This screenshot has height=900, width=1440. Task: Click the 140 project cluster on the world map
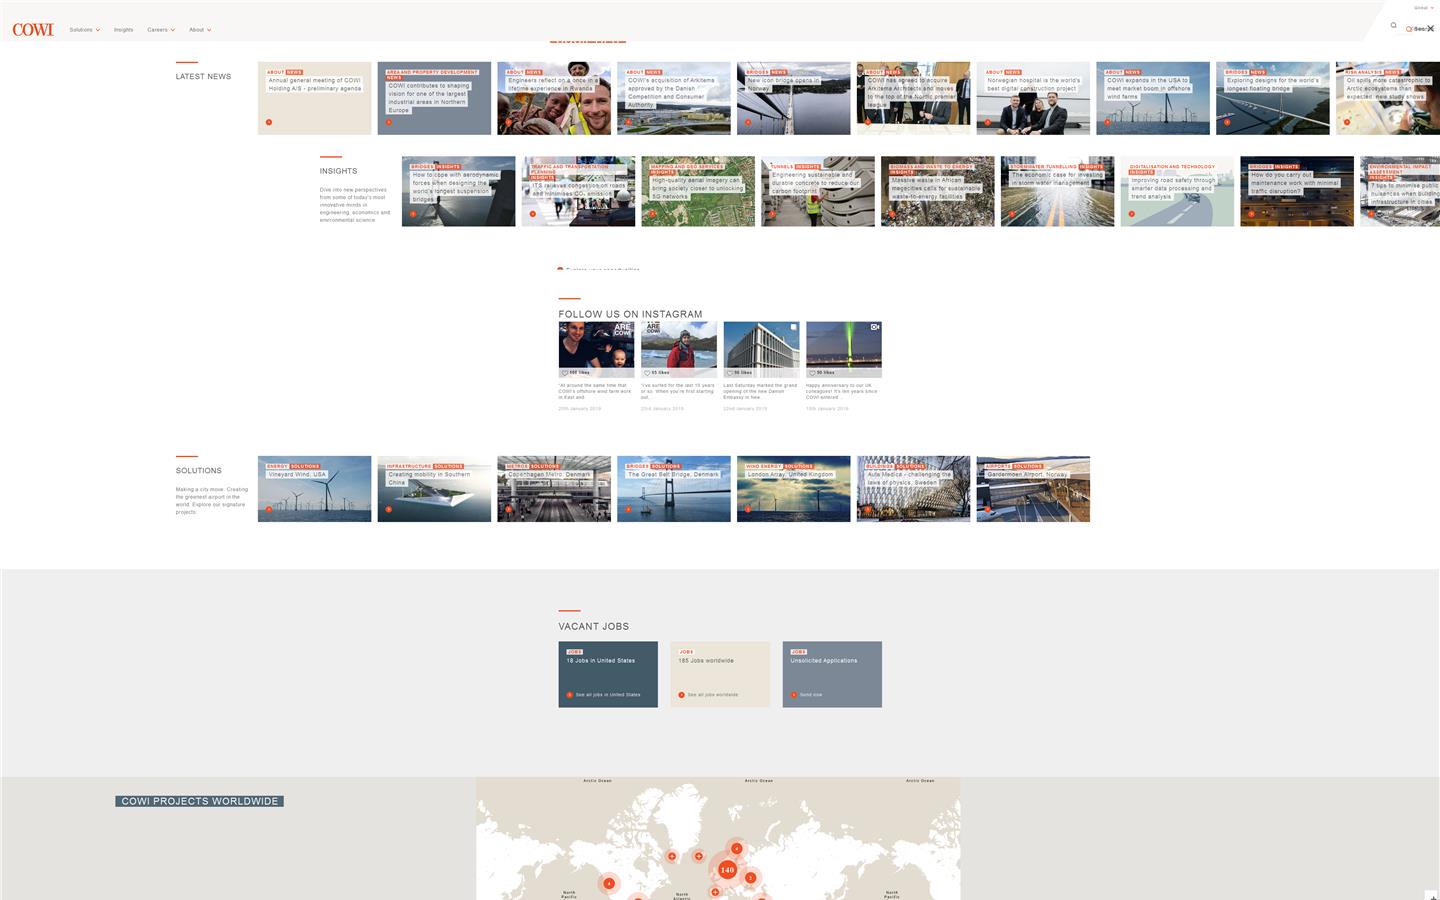pos(726,869)
